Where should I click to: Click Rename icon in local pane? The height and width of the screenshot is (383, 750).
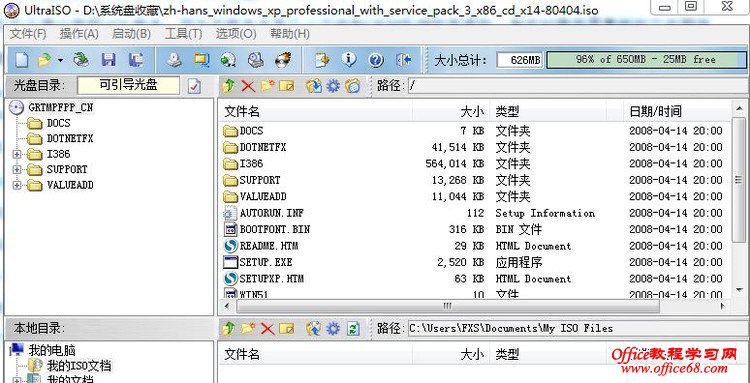pyautogui.click(x=287, y=328)
